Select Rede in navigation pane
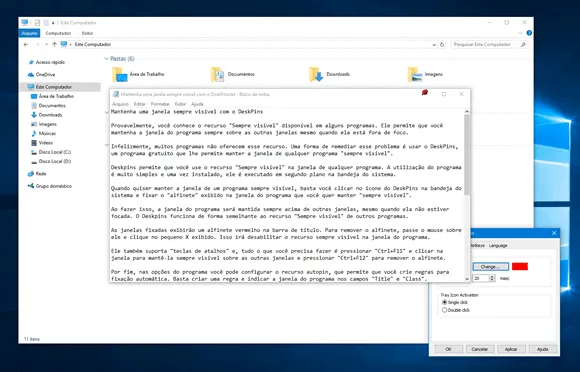 [41, 174]
